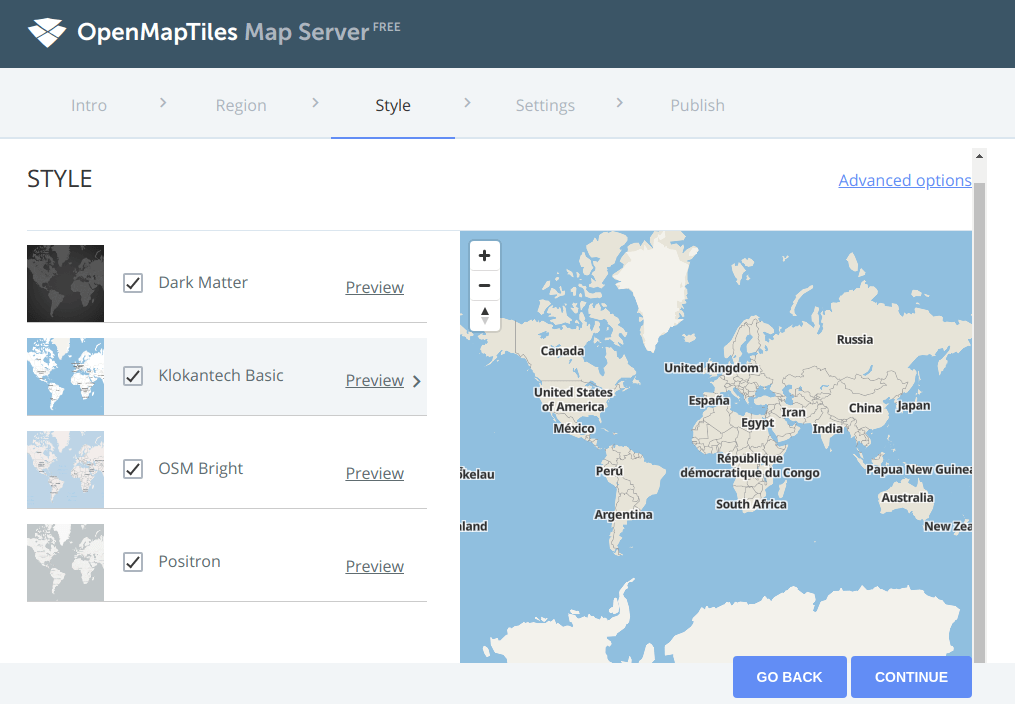Click the OSM Bright style thumbnail
This screenshot has width=1015, height=704.
[65, 469]
